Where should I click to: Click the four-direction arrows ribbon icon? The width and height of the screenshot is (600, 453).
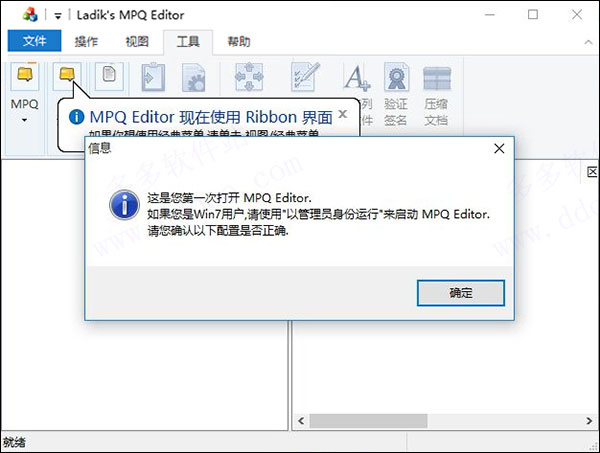(249, 77)
